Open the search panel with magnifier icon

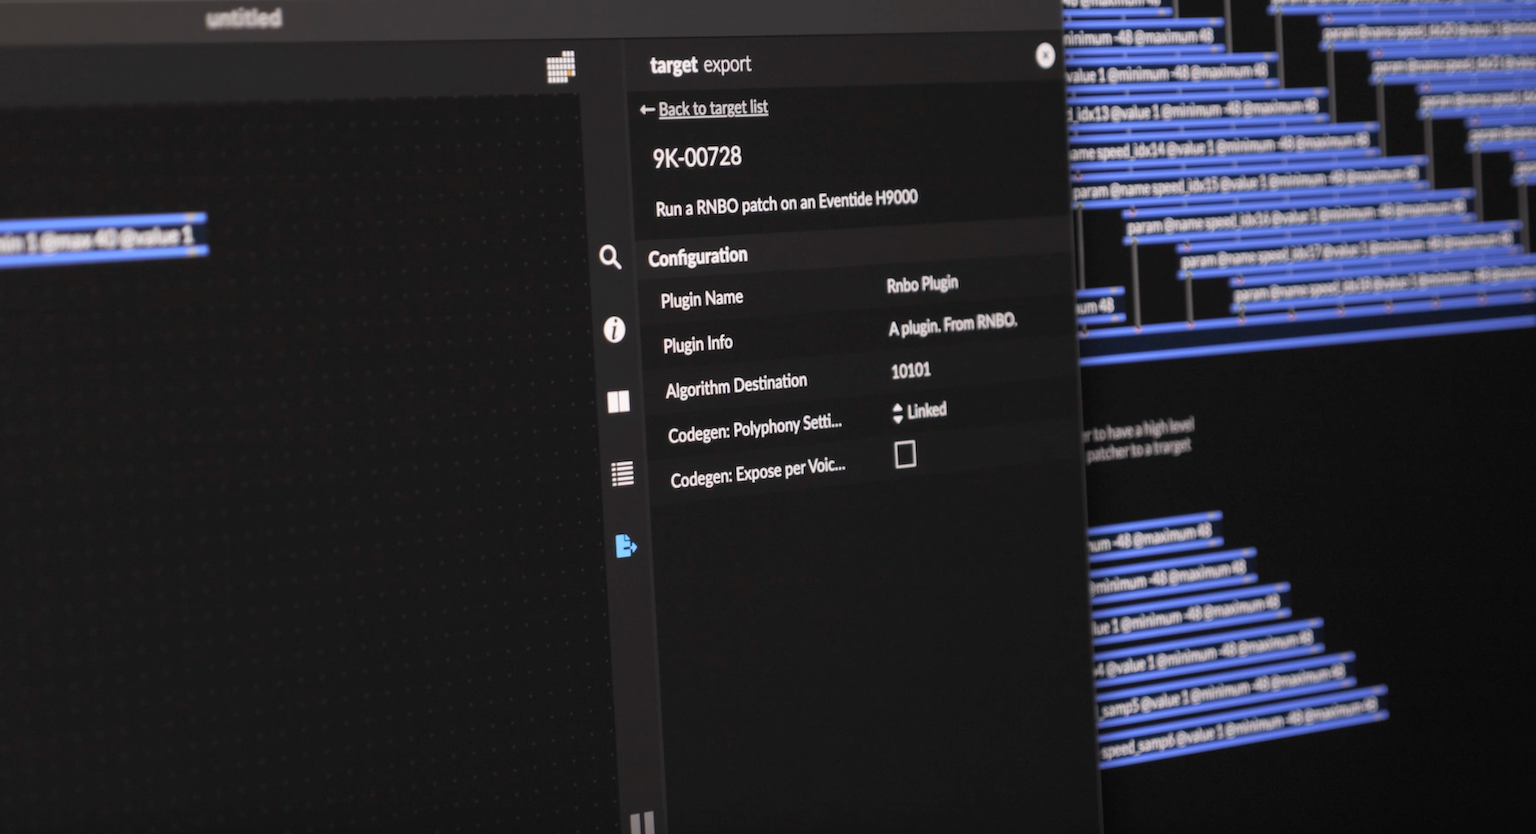click(610, 258)
